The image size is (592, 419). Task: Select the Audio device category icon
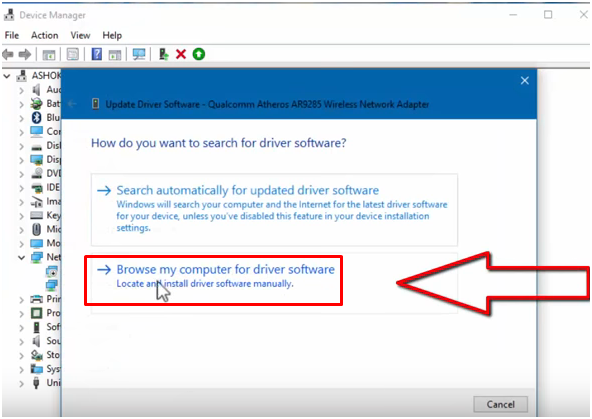[x=37, y=90]
